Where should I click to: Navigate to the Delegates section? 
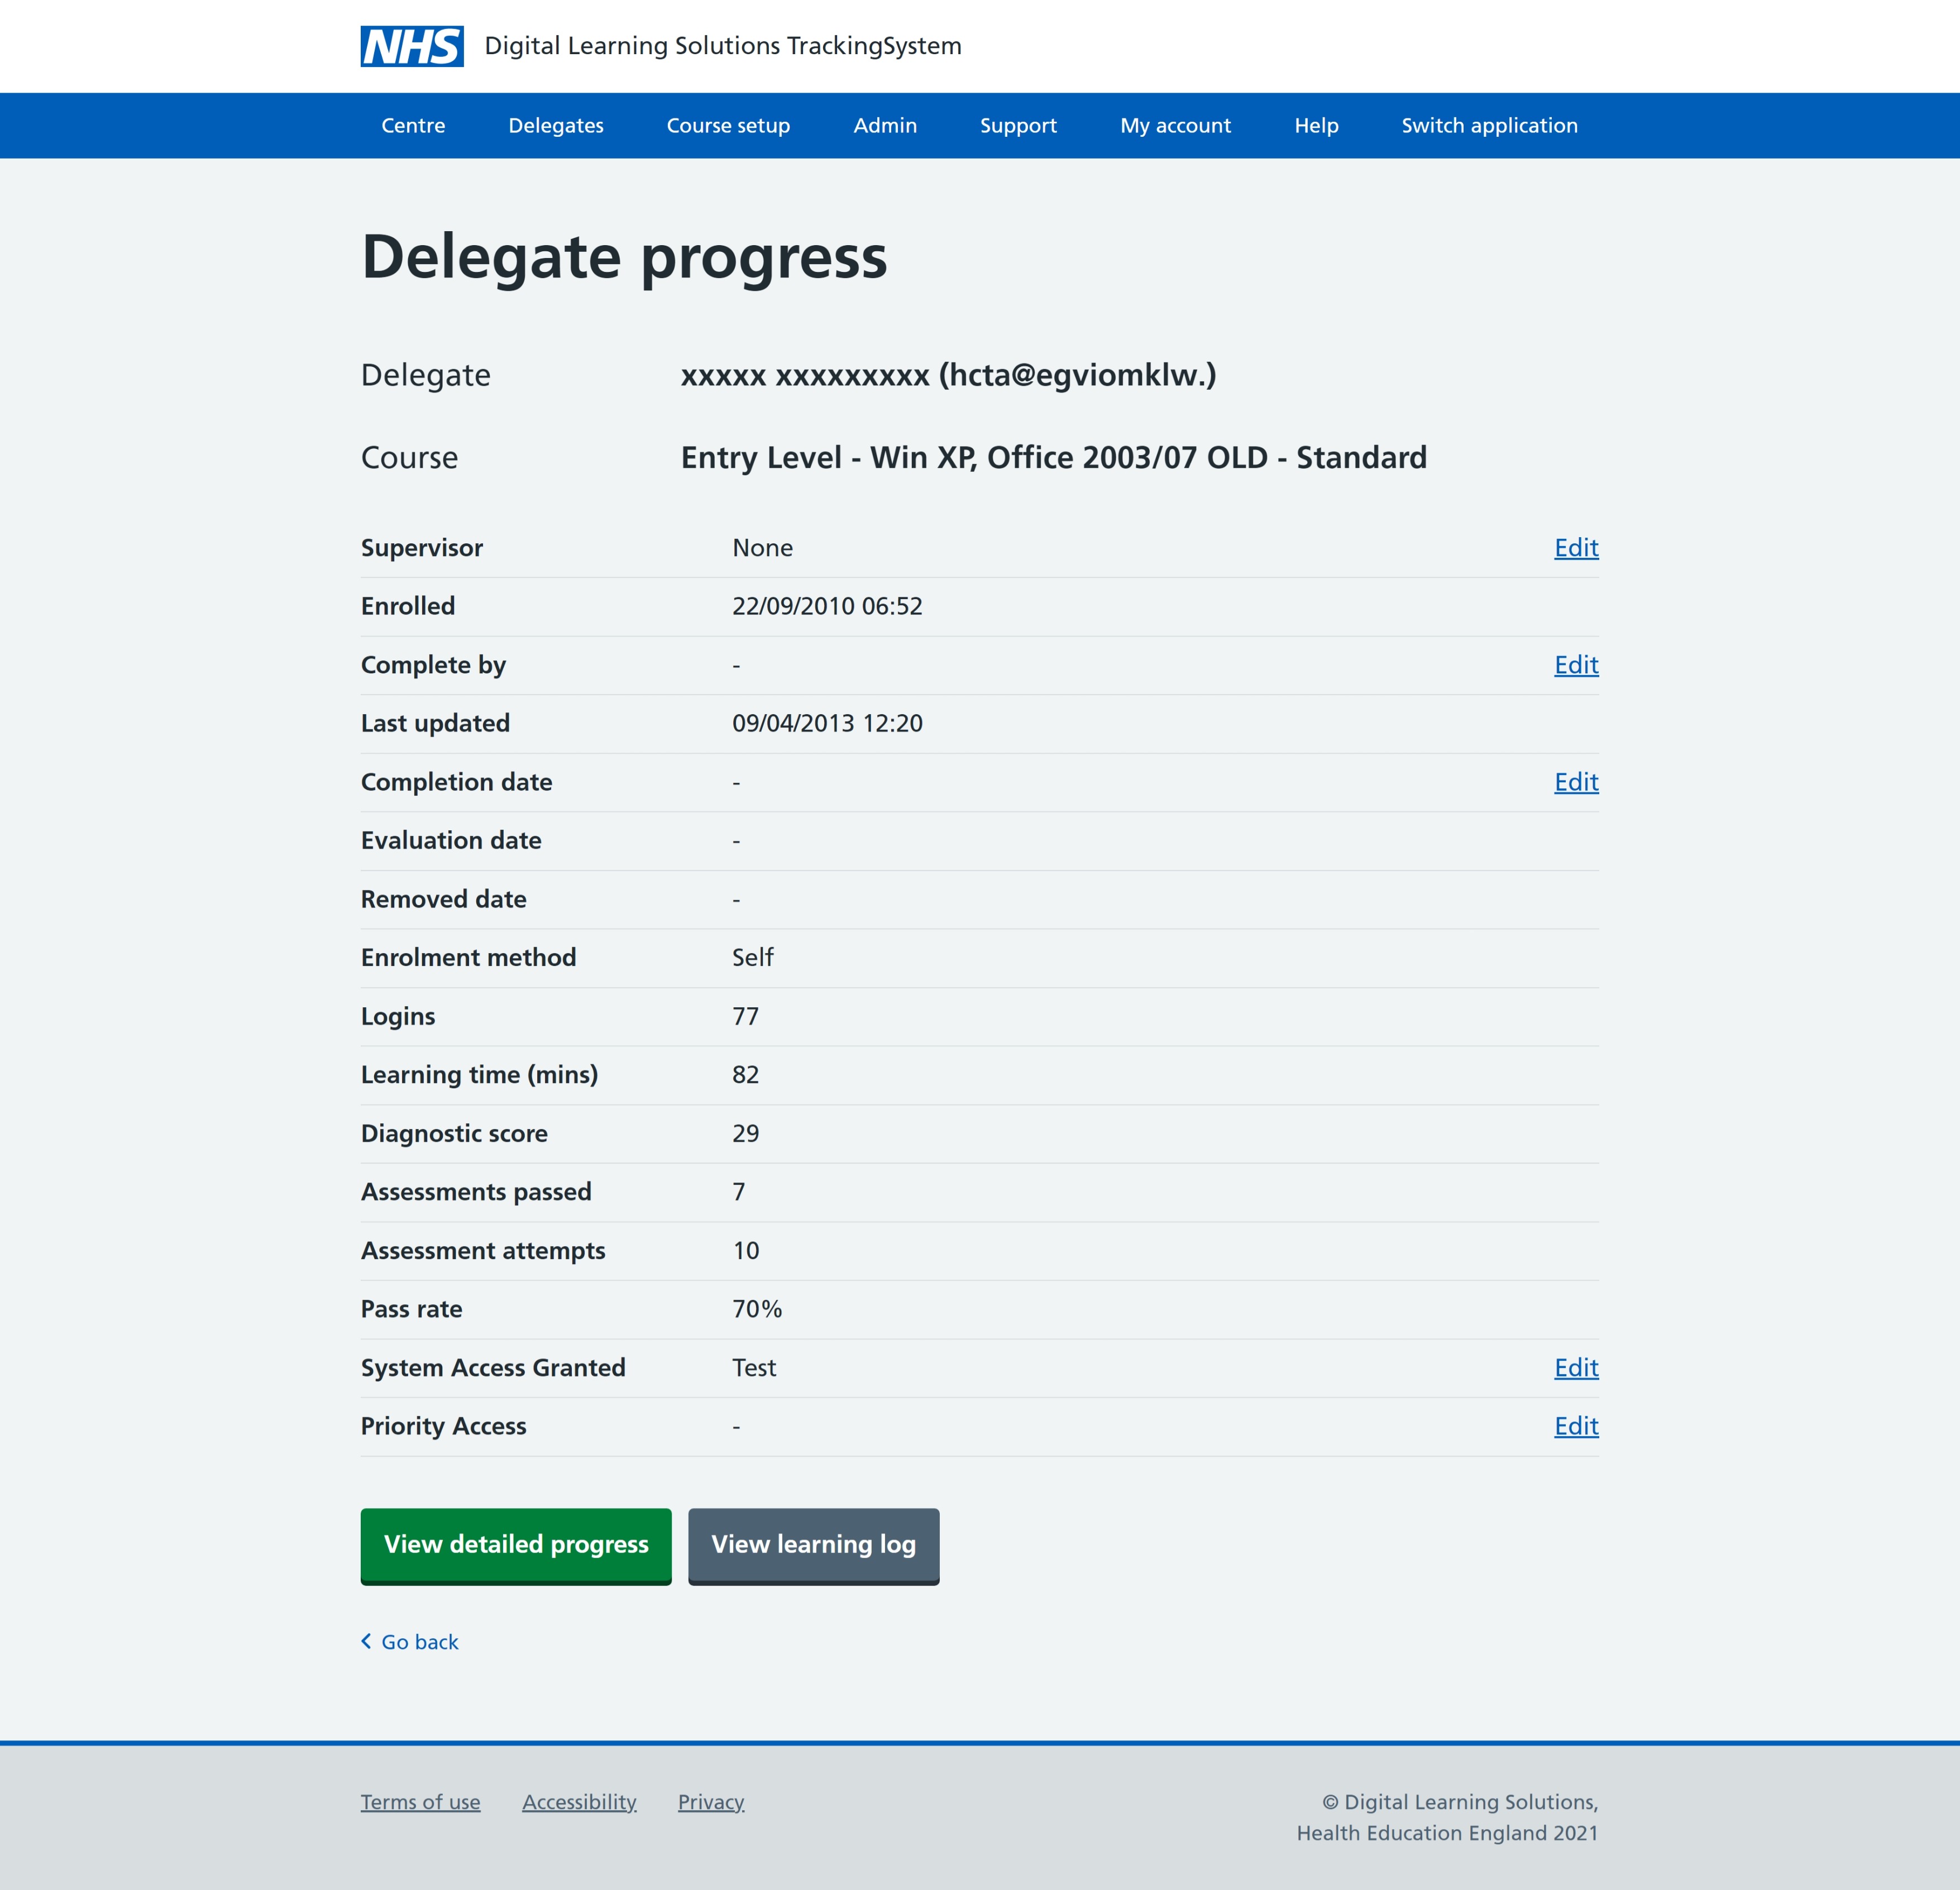pos(556,125)
